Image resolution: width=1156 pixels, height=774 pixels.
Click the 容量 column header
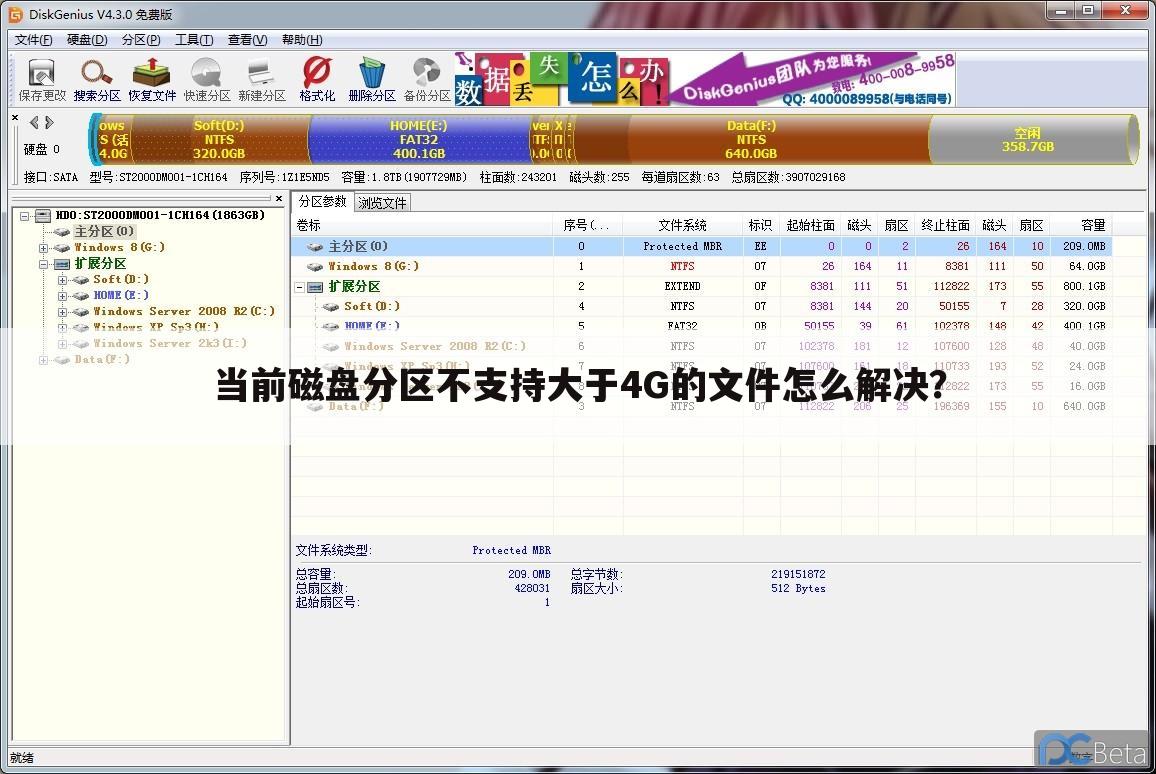pos(1092,225)
